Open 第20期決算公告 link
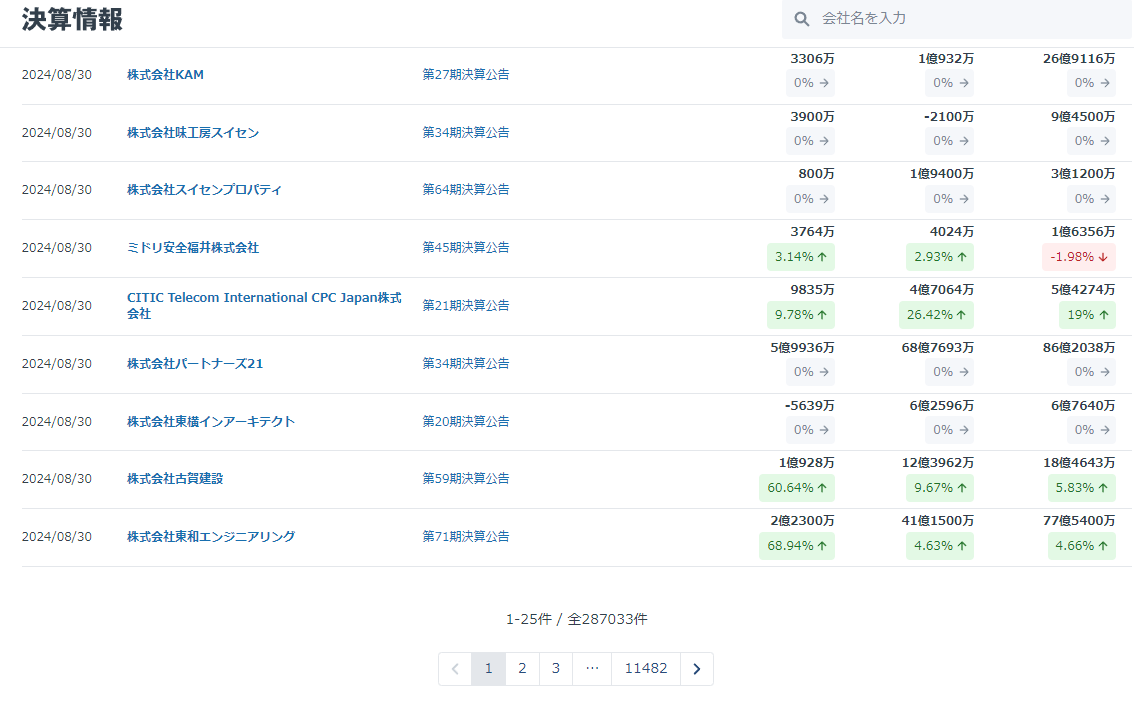Viewport: 1134px width, 702px height. (466, 421)
